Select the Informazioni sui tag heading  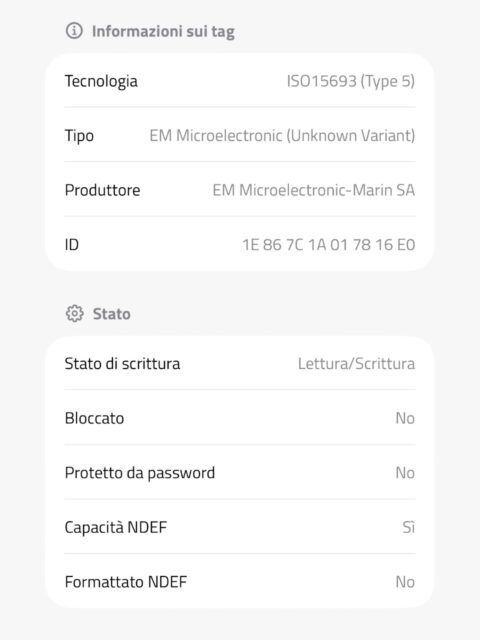pos(163,31)
